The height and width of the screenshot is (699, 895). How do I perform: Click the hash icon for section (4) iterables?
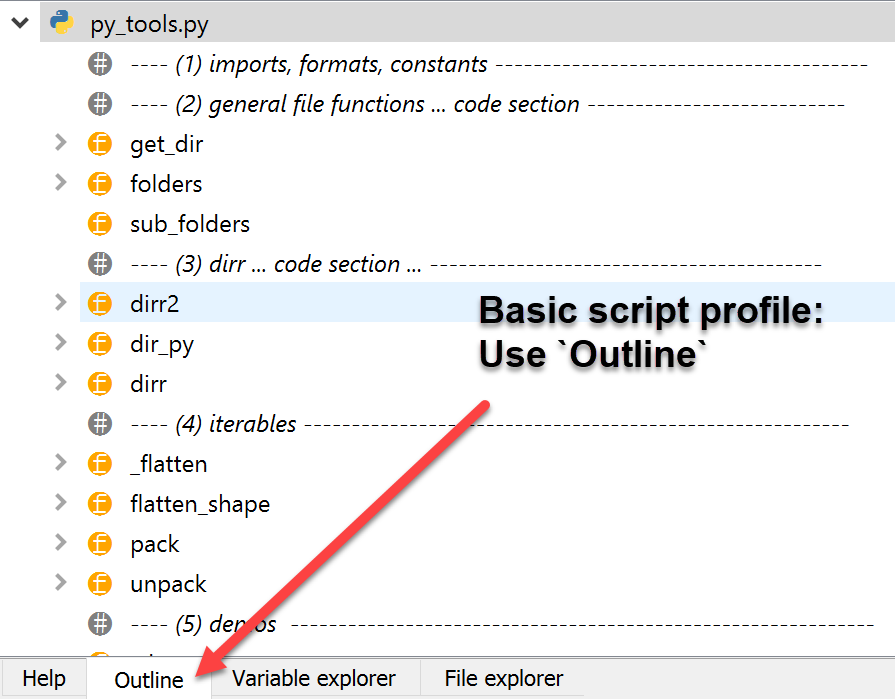click(x=100, y=423)
